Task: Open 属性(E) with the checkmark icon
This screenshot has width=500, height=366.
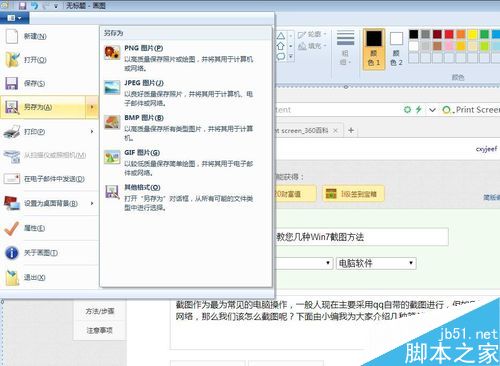Action: pos(49,228)
